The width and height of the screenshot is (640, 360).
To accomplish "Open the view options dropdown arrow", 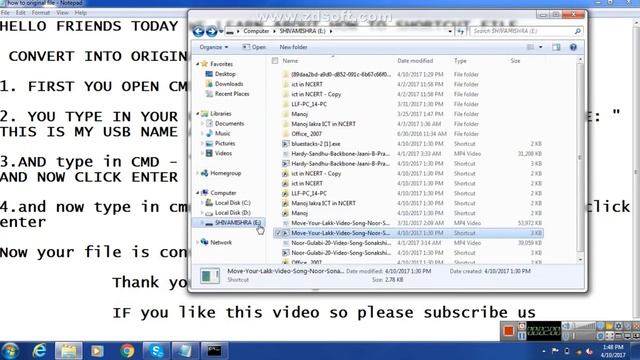I will [x=540, y=47].
